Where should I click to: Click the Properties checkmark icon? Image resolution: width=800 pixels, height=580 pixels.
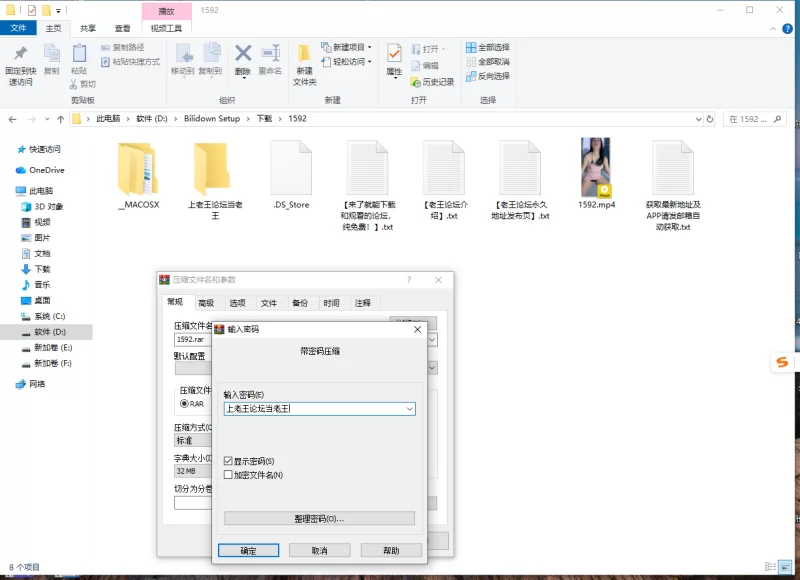pyautogui.click(x=394, y=53)
